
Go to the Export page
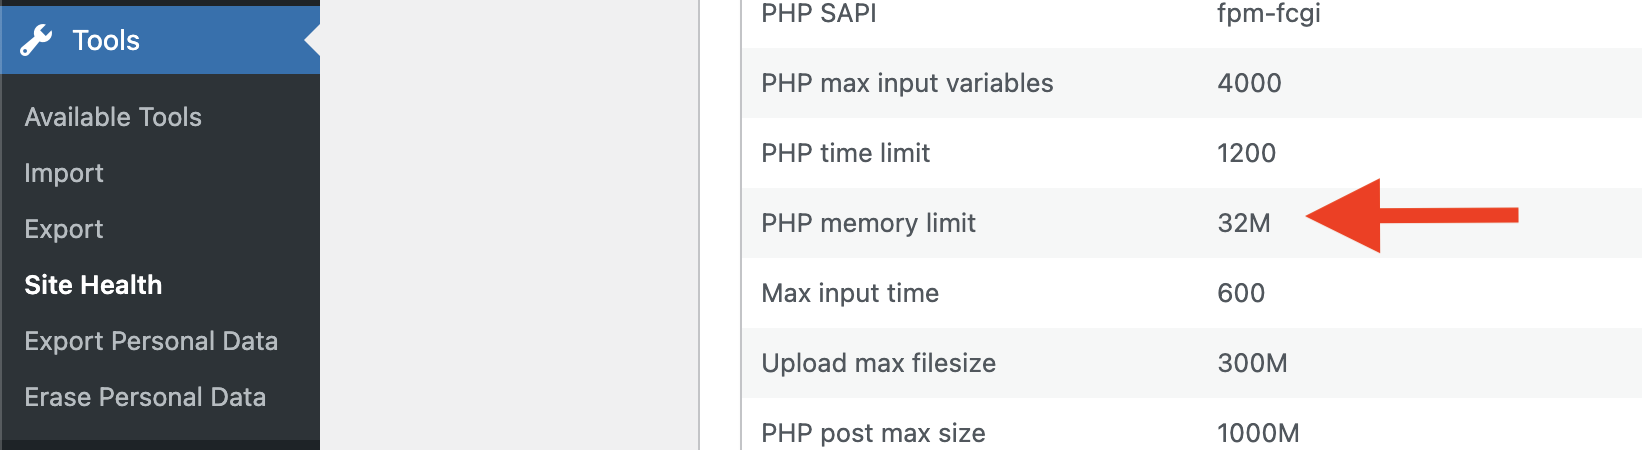pyautogui.click(x=64, y=229)
